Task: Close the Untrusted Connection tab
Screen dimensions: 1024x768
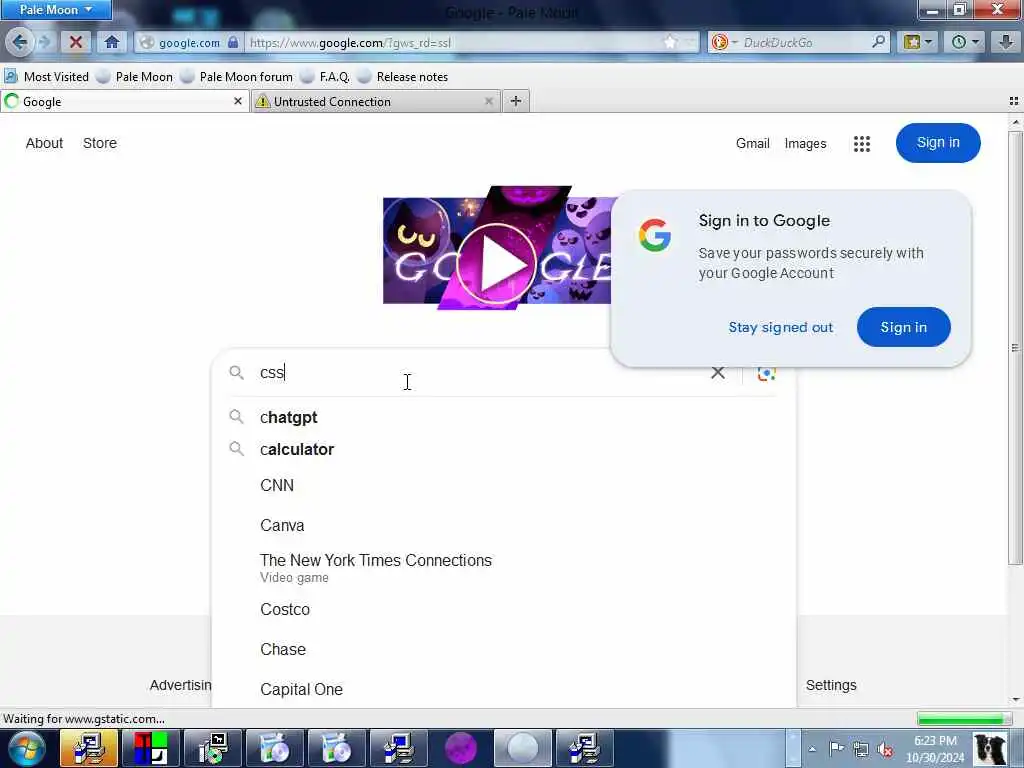Action: coord(488,101)
